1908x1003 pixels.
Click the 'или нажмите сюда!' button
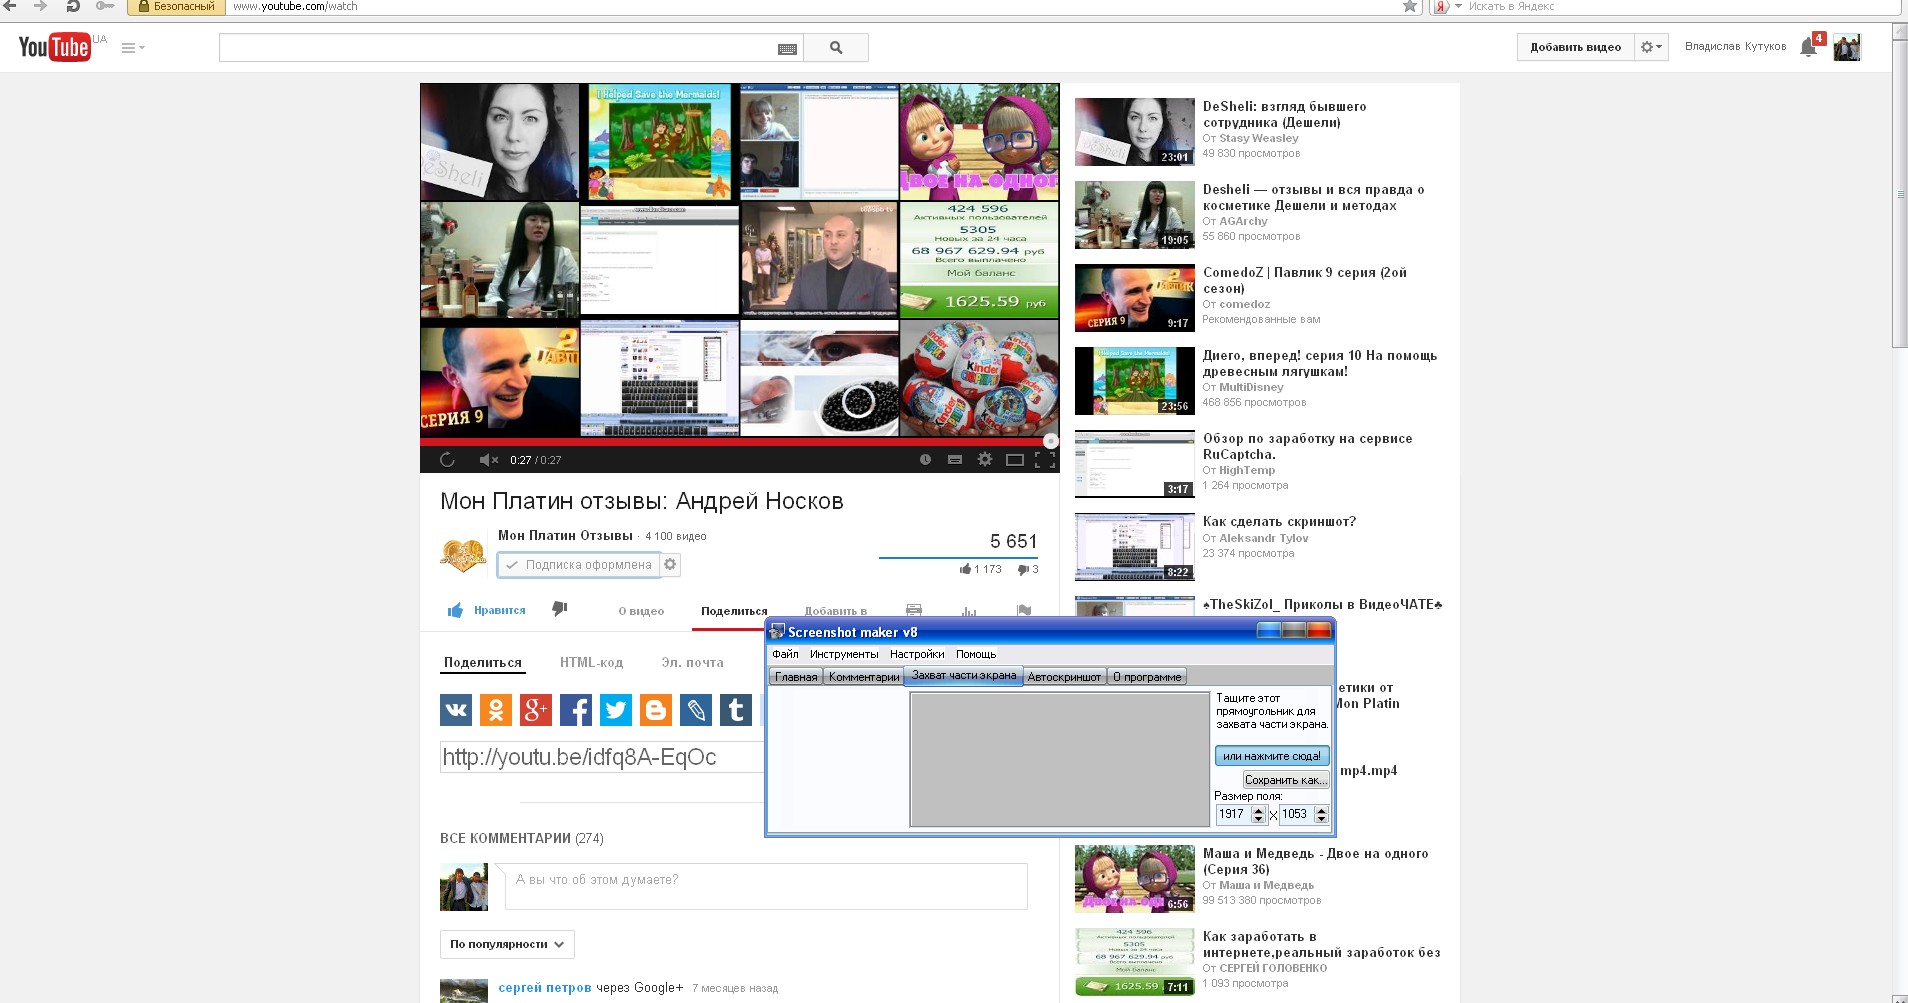click(1272, 756)
